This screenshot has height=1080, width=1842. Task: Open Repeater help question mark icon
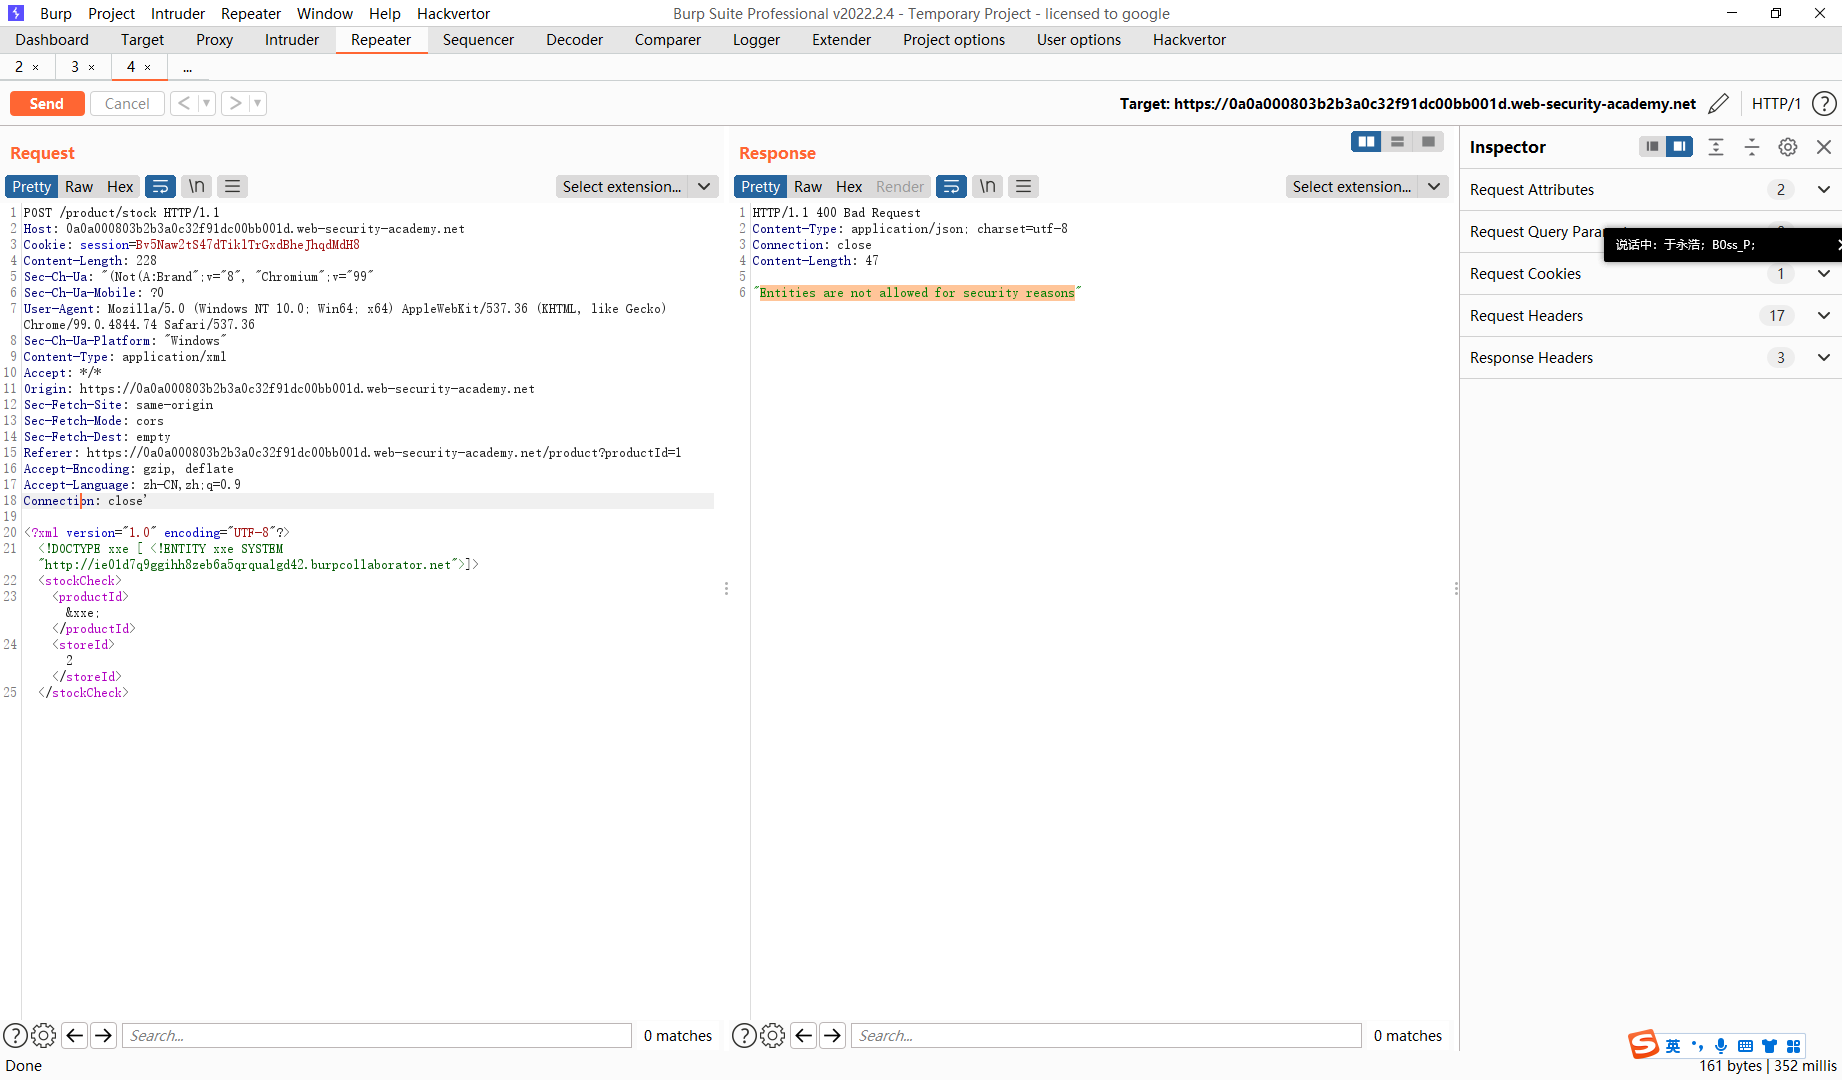coord(1824,104)
